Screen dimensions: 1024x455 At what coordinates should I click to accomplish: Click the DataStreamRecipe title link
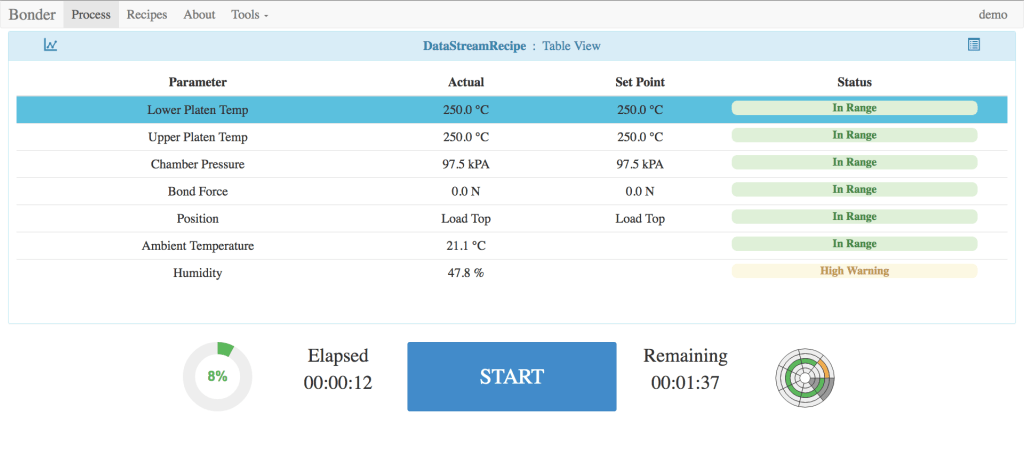[x=474, y=46]
